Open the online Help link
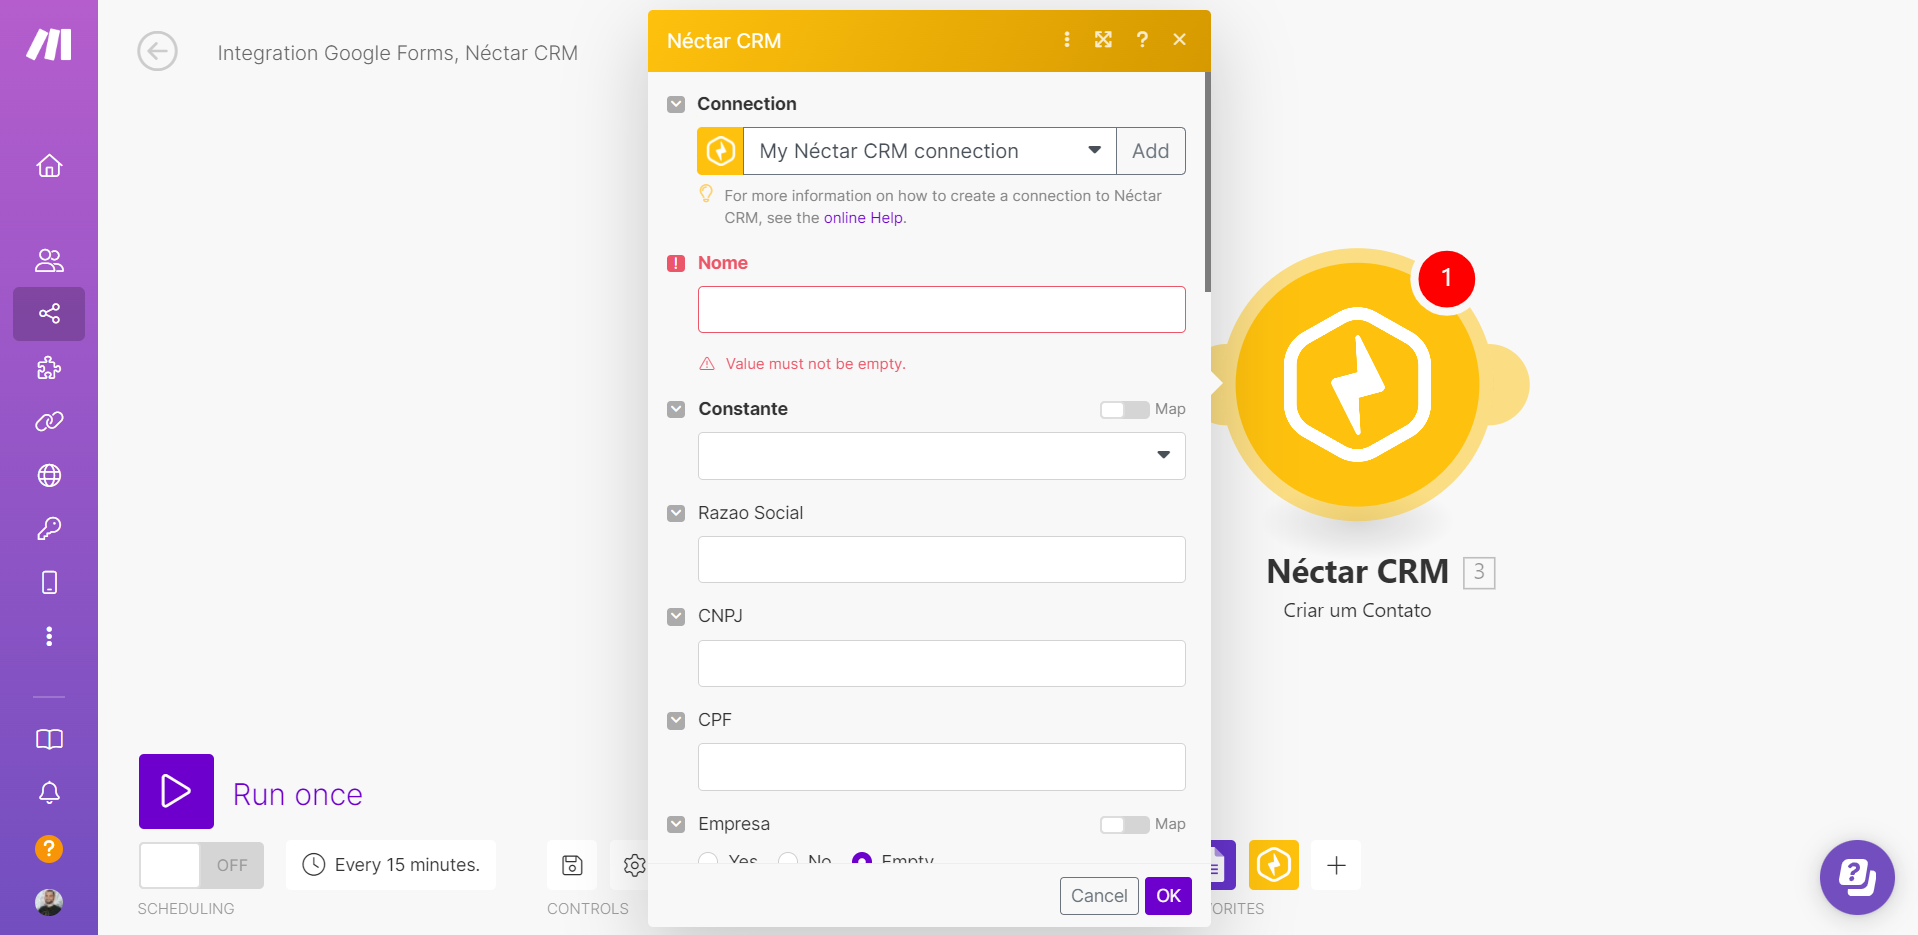 pos(863,218)
